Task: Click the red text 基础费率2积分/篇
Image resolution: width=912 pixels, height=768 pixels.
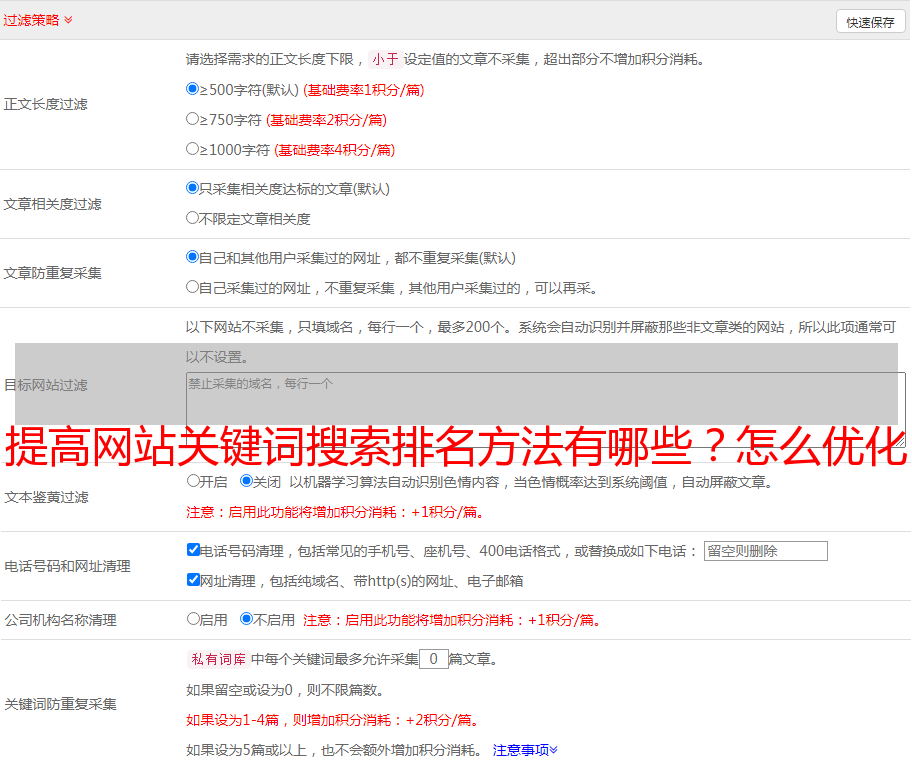Action: (326, 120)
